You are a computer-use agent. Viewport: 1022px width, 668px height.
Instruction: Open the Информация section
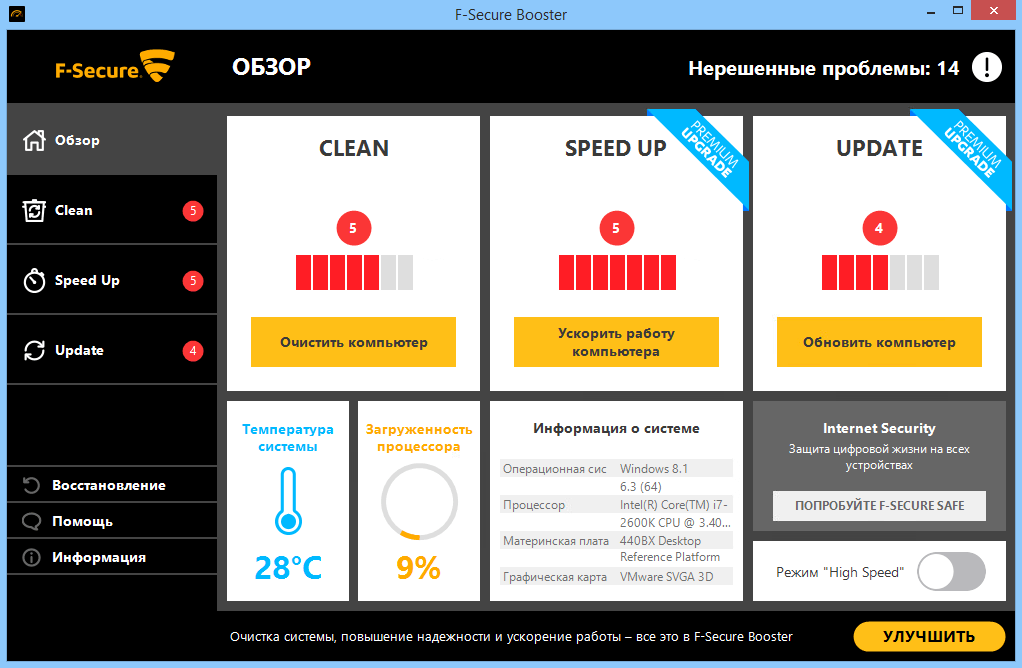click(30, 556)
